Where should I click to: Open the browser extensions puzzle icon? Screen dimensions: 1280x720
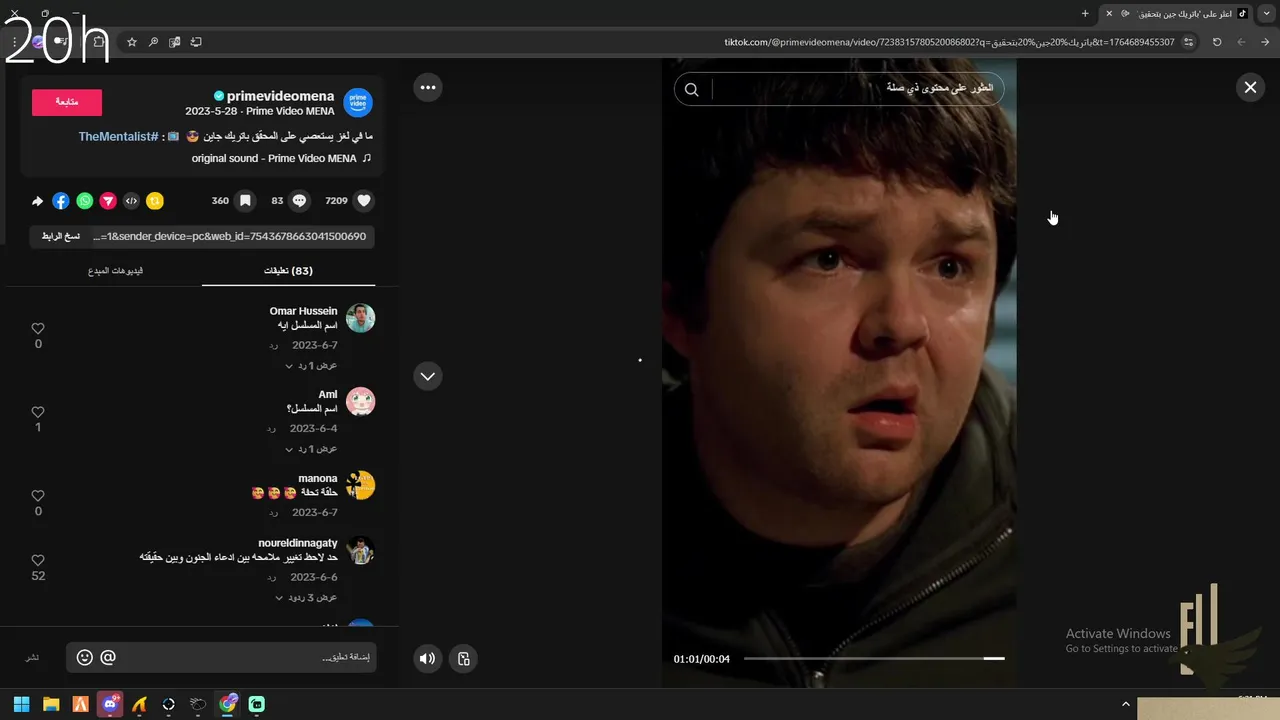[x=98, y=42]
